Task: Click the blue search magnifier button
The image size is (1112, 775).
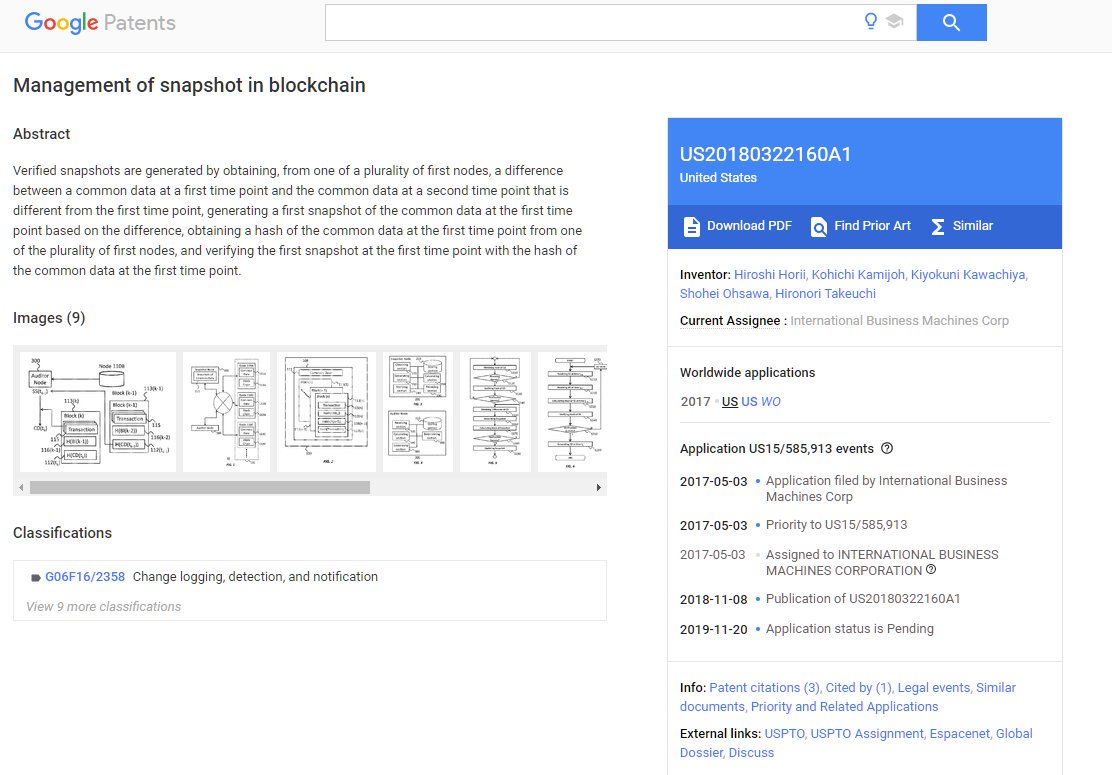Action: (x=951, y=23)
